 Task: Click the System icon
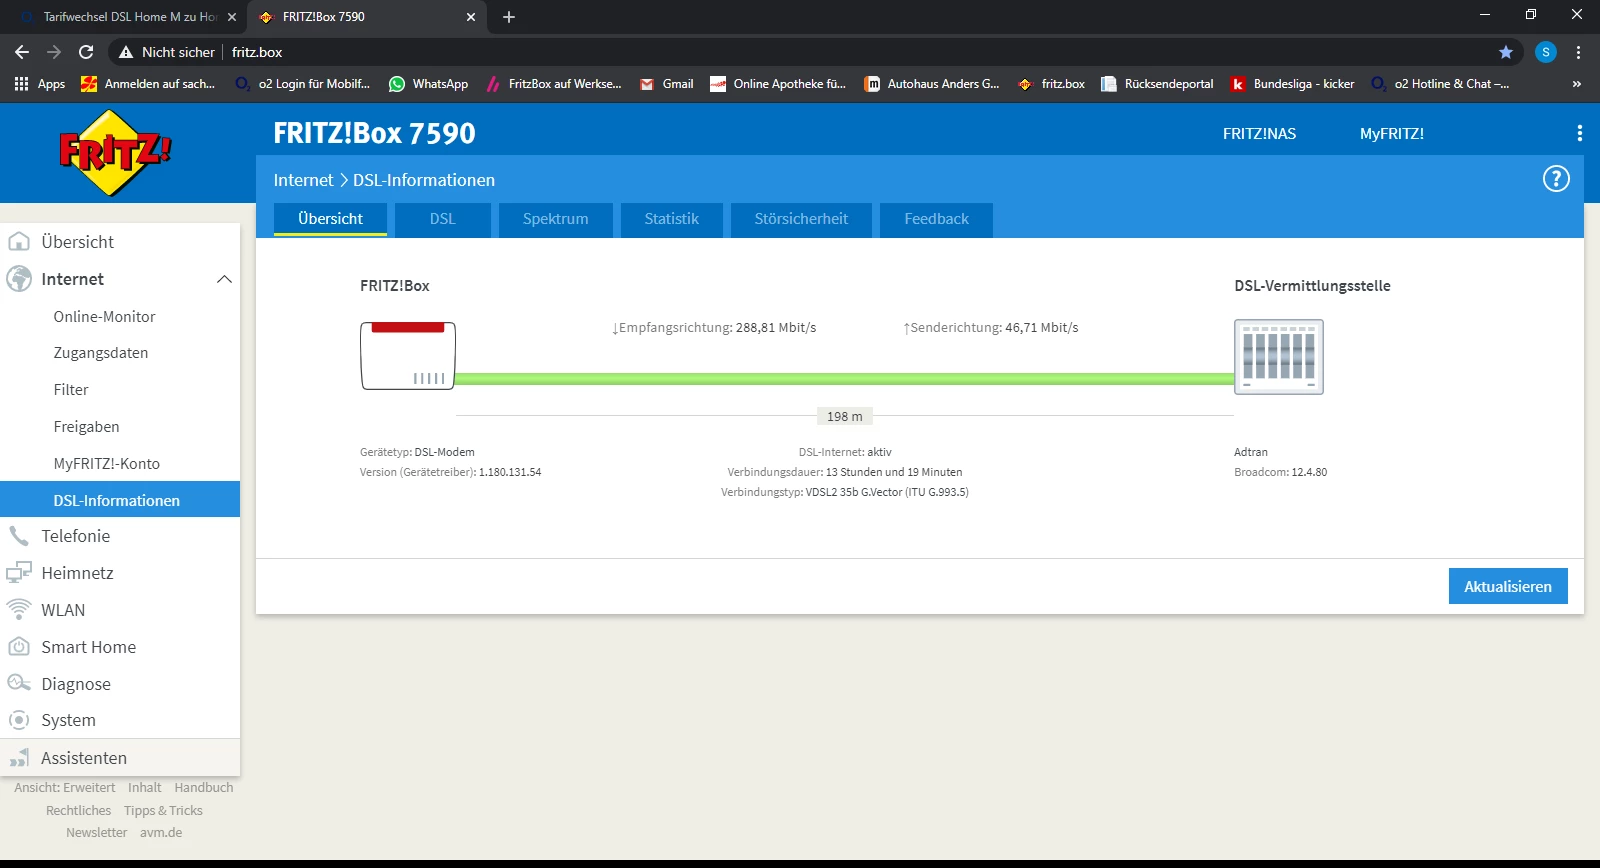point(19,720)
